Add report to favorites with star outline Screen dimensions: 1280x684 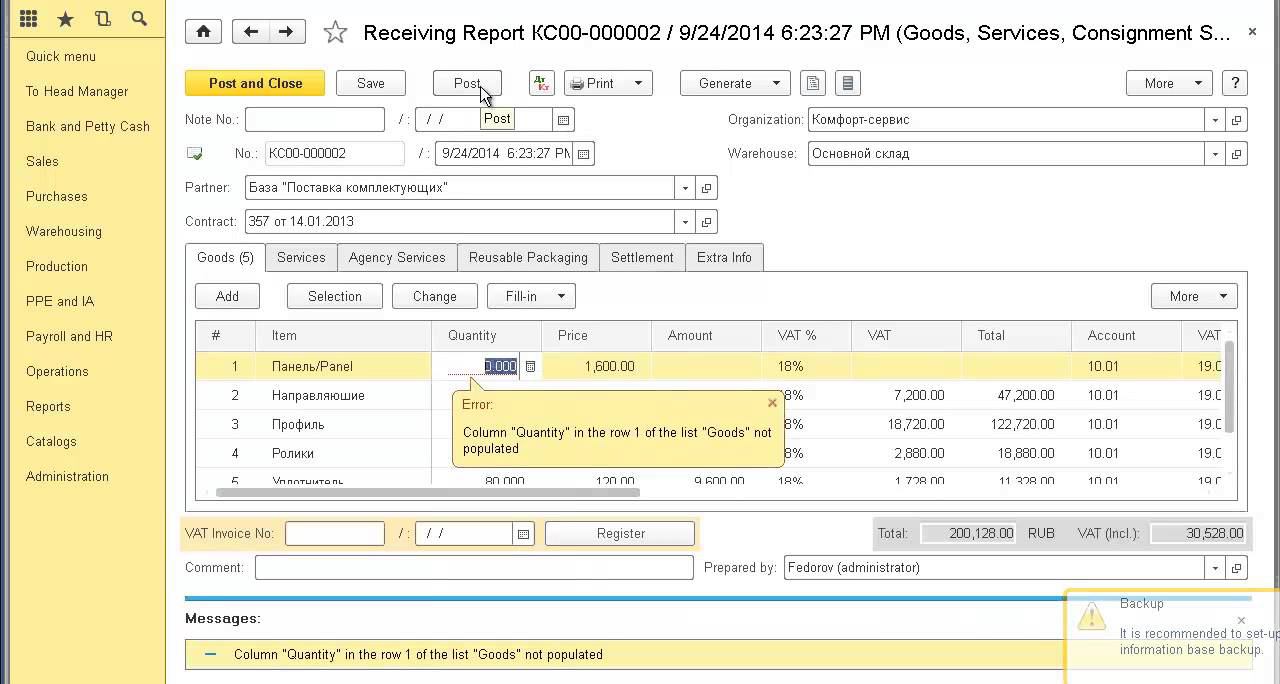pyautogui.click(x=335, y=33)
